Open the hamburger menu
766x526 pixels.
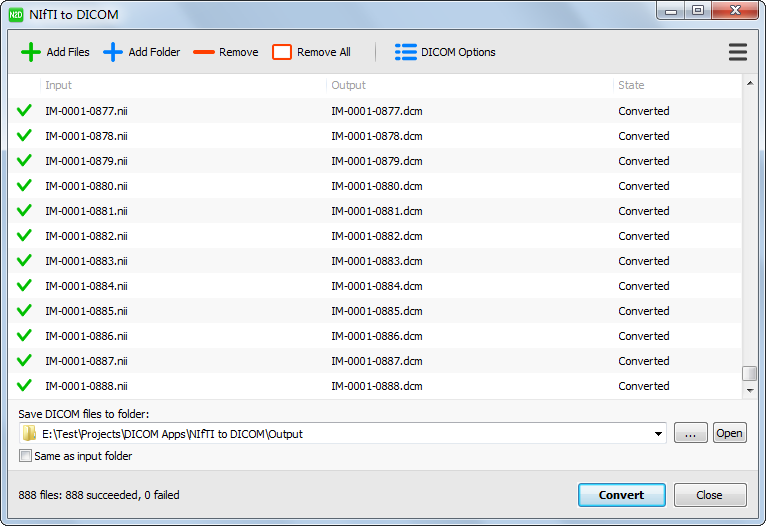coord(738,52)
